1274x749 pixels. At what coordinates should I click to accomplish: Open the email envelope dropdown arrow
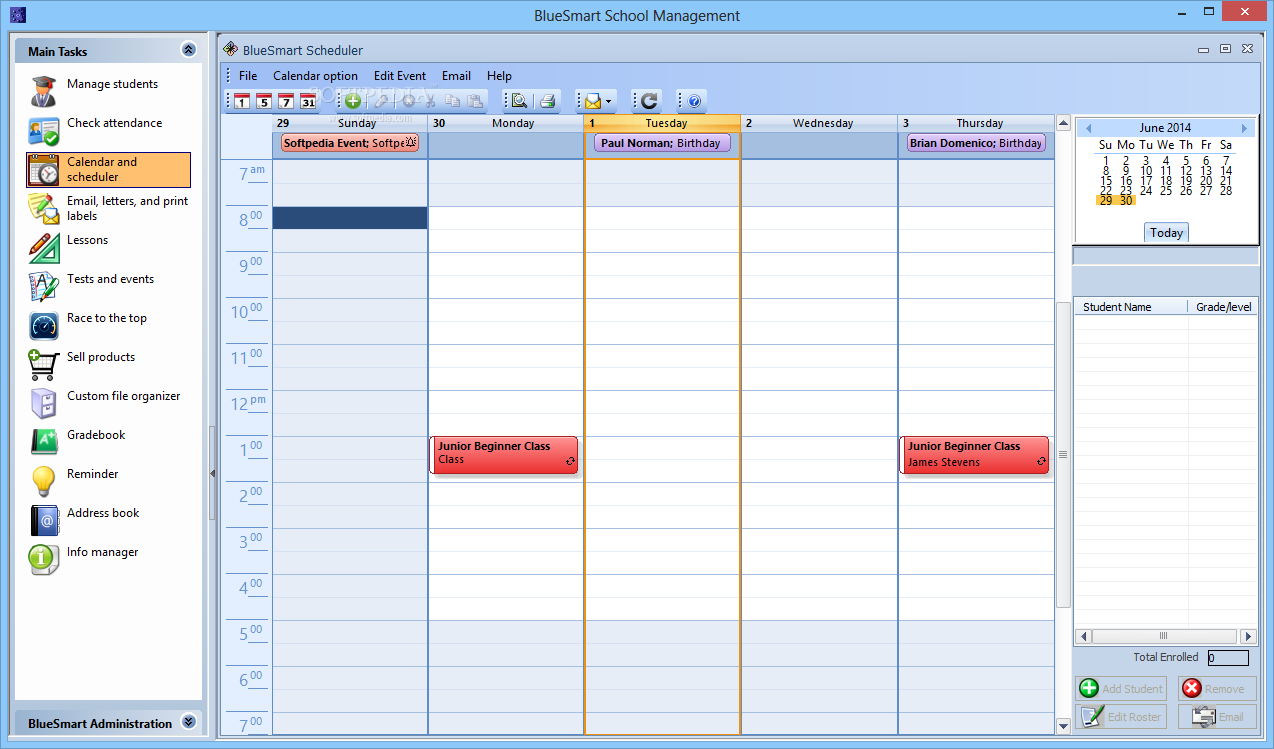coord(609,101)
